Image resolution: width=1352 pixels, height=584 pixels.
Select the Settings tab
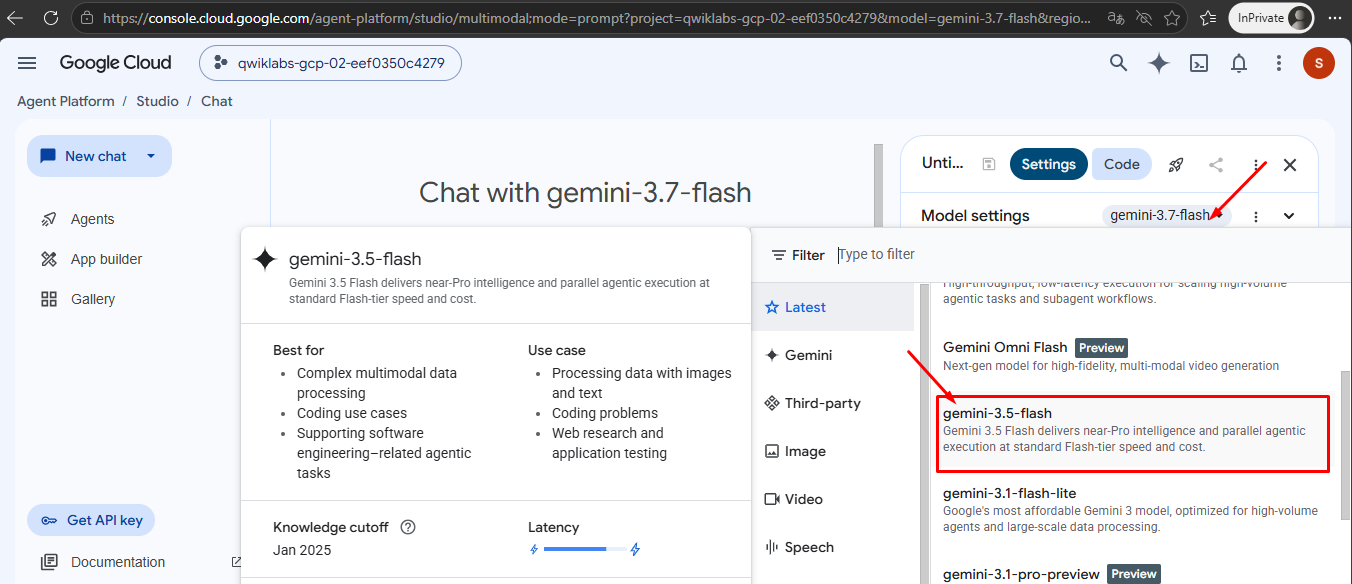pos(1048,164)
